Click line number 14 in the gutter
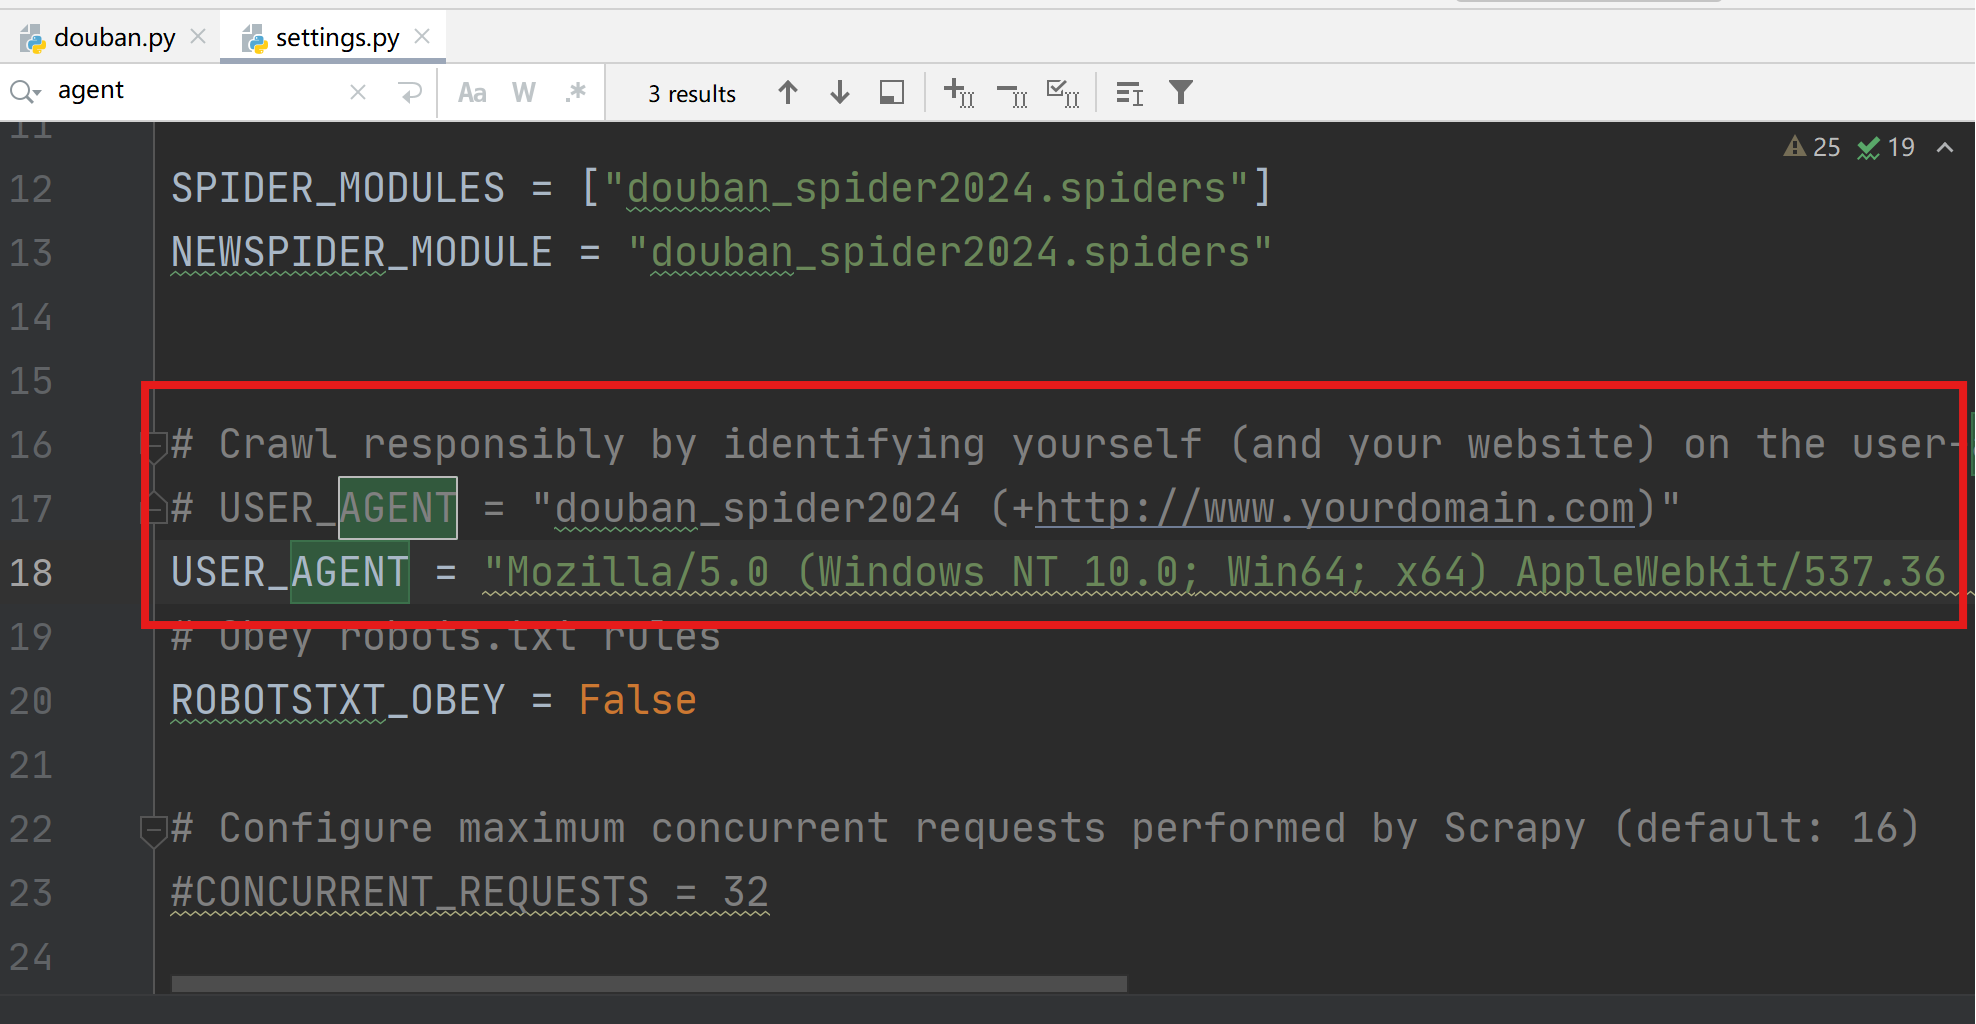 click(x=31, y=317)
